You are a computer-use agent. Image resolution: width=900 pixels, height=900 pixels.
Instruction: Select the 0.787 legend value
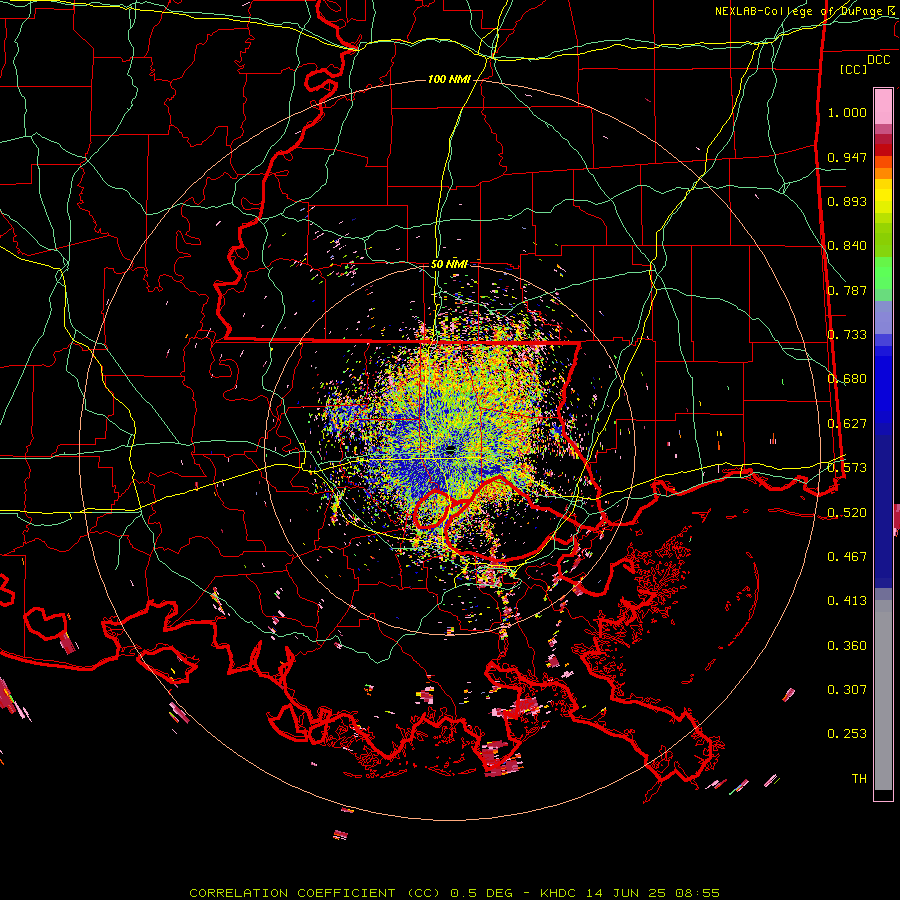(847, 290)
